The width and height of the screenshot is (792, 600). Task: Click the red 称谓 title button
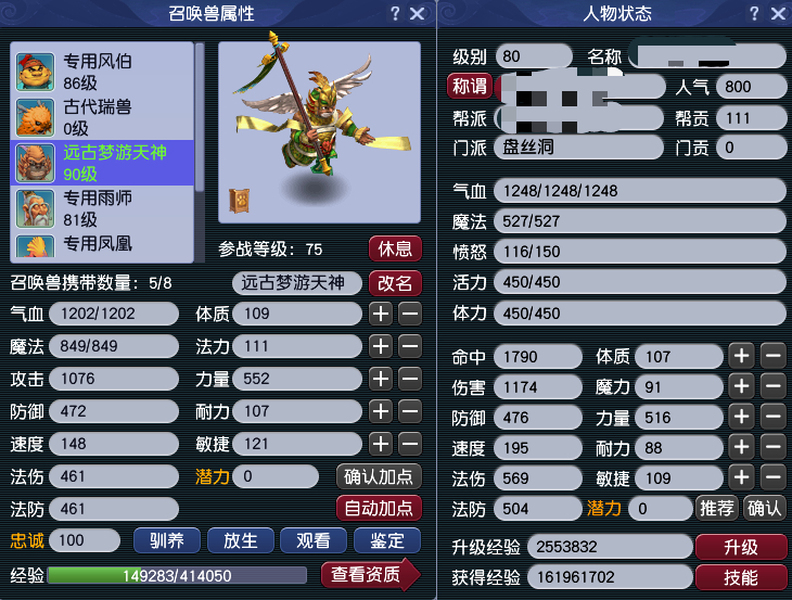[x=469, y=86]
